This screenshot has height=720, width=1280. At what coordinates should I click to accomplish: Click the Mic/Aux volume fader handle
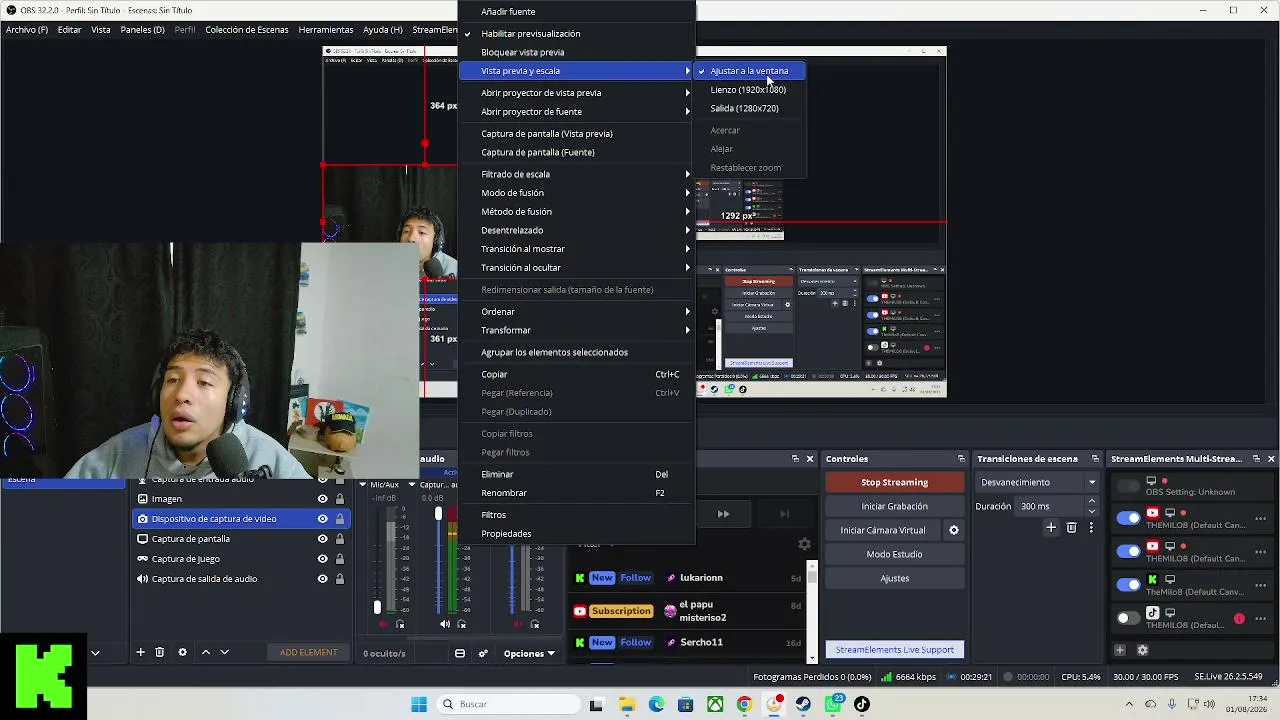point(377,607)
